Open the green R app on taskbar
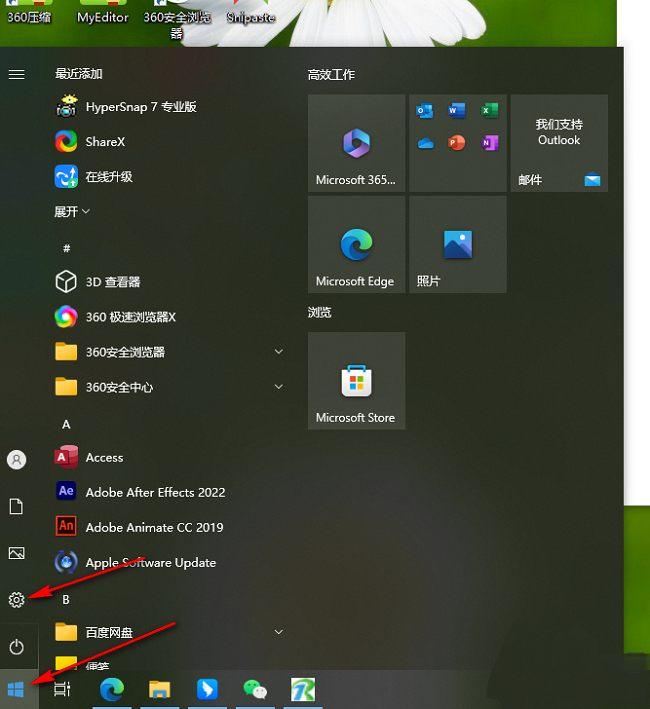 (303, 690)
